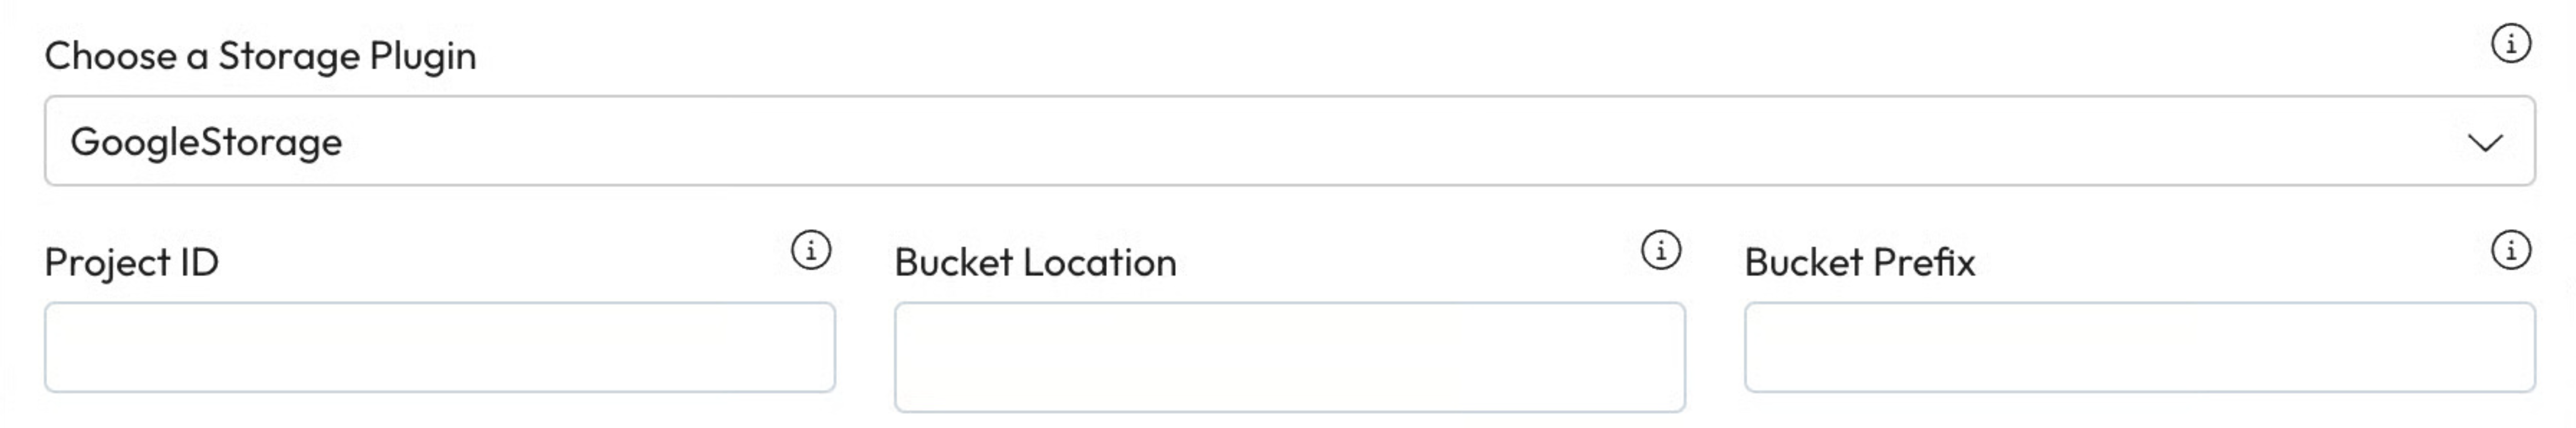Click the Bucket Location info icon
Screen dimensions: 2576x428
1661,250
